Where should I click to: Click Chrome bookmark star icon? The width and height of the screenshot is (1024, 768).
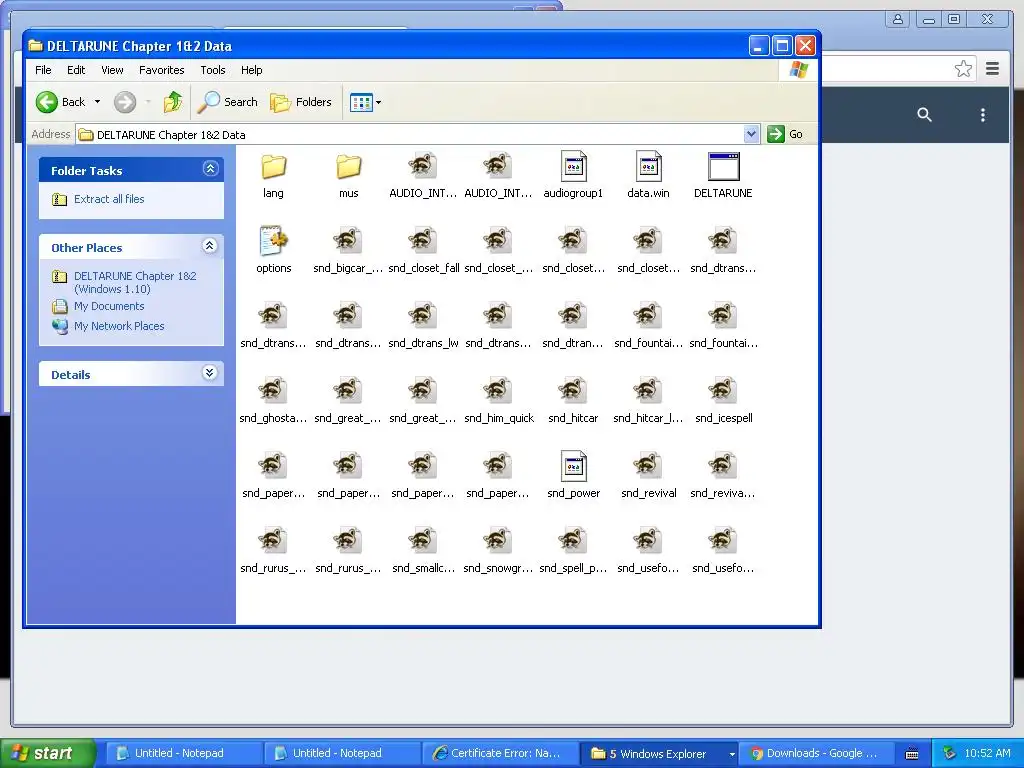pyautogui.click(x=963, y=69)
